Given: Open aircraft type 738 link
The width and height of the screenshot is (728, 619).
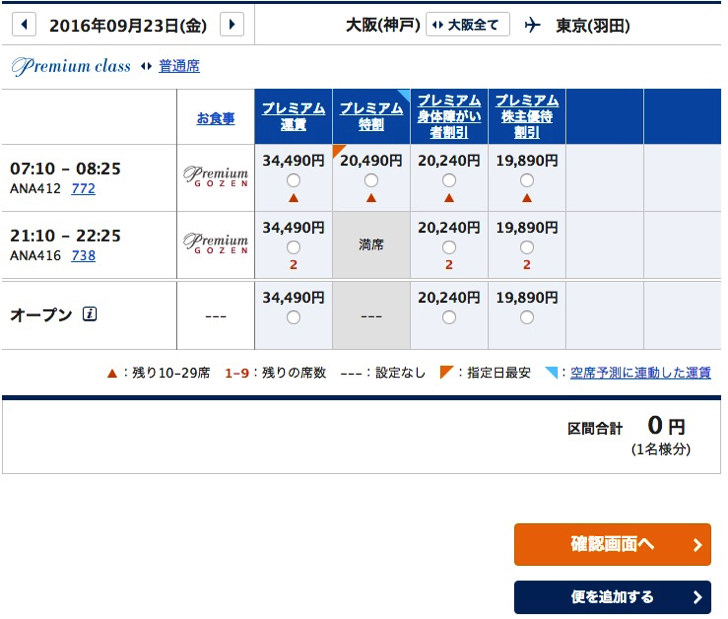Looking at the screenshot, I should pos(84,255).
